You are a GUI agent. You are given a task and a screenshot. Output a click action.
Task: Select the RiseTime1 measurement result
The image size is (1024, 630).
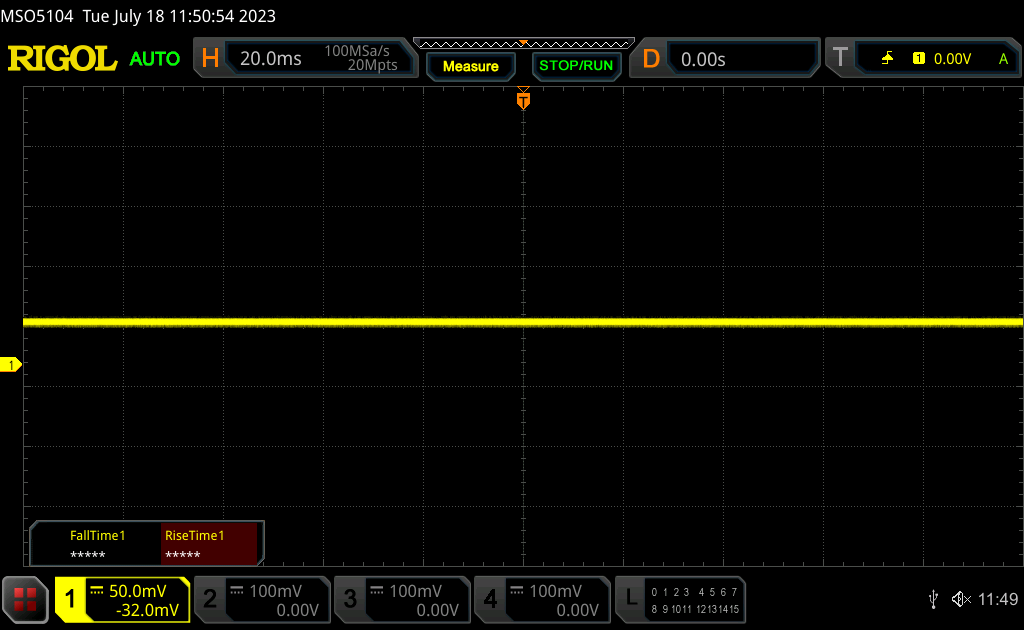[x=209, y=544]
